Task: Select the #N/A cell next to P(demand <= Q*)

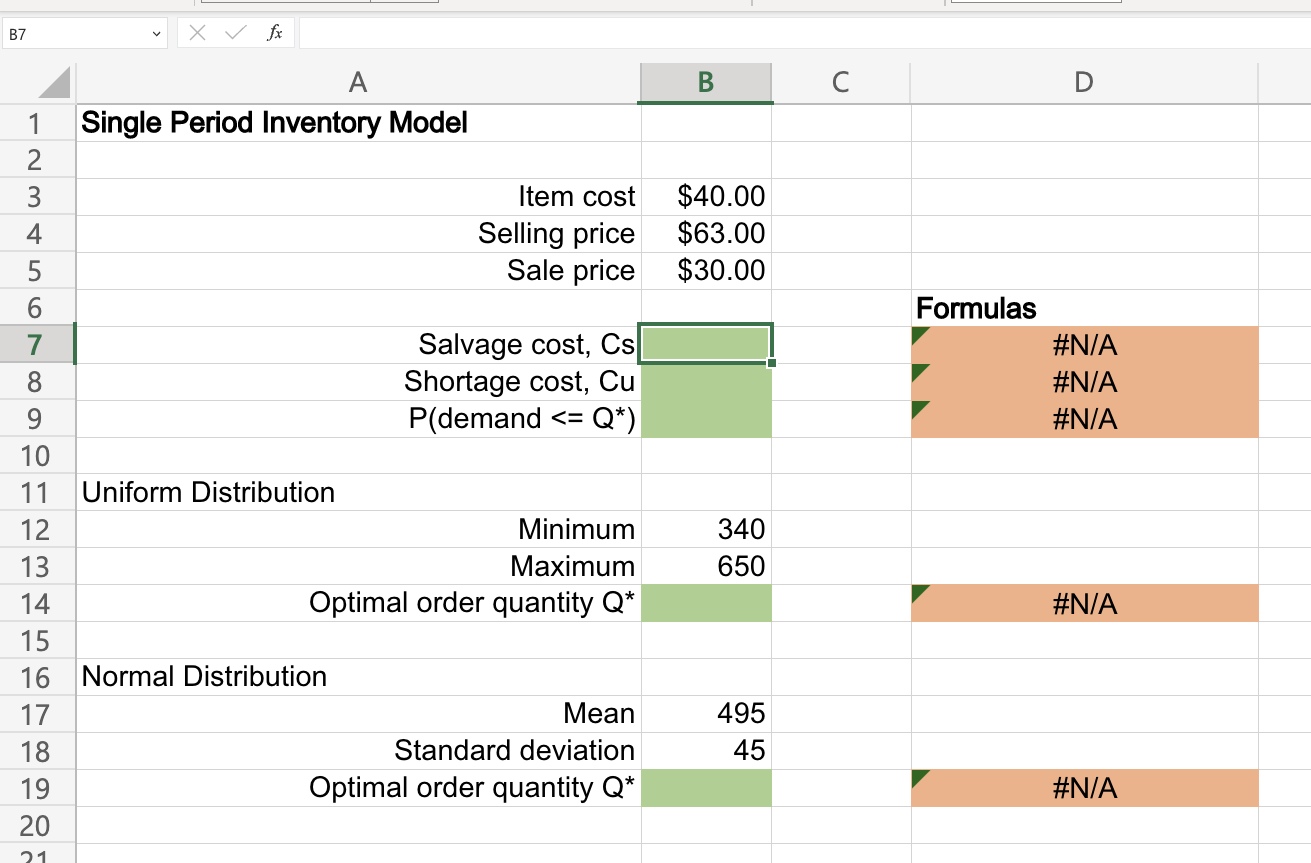Action: (1083, 418)
